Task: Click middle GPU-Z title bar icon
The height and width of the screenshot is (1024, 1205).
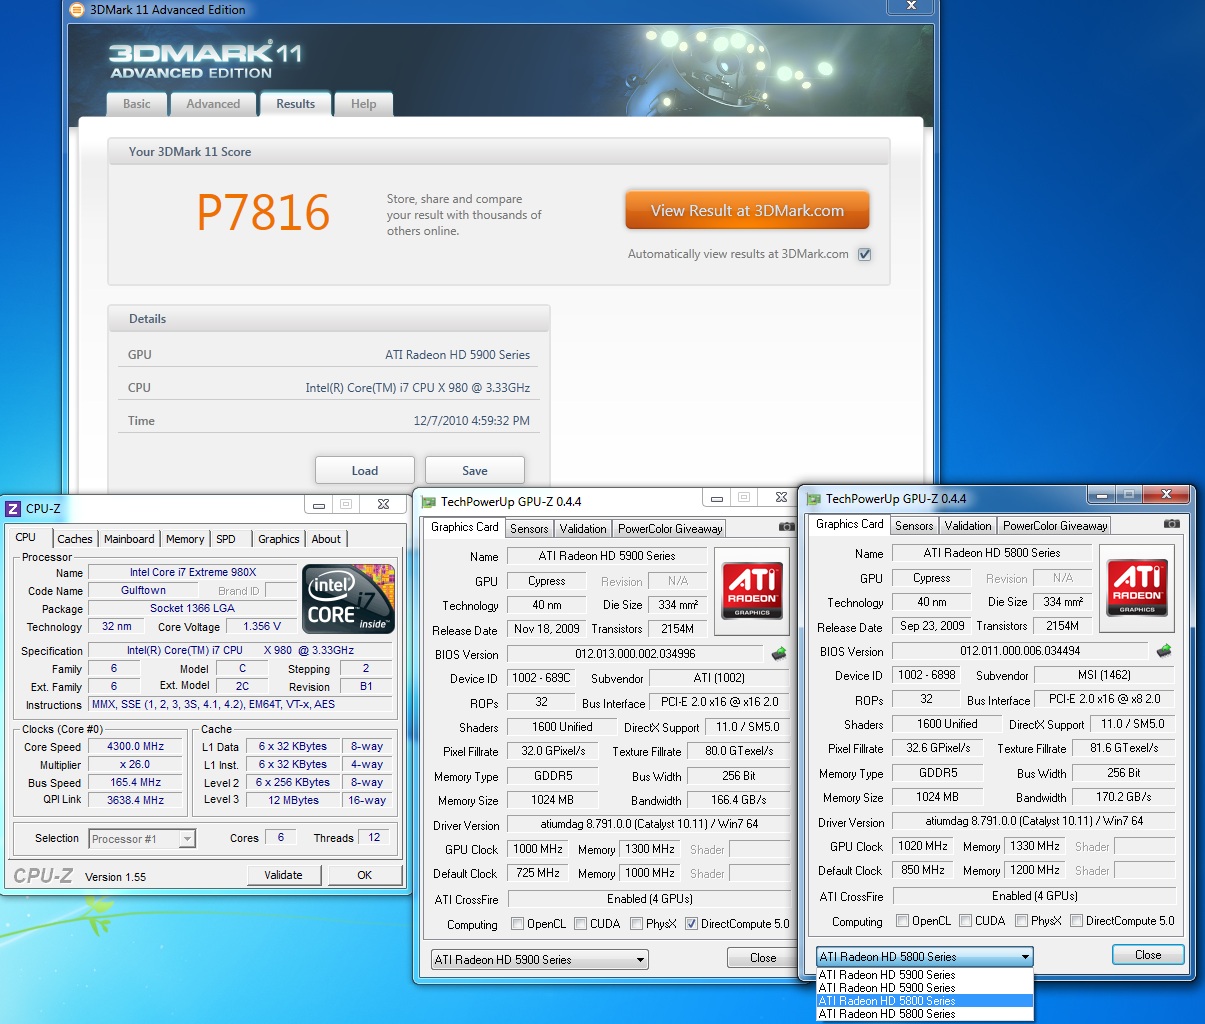Action: coord(429,502)
